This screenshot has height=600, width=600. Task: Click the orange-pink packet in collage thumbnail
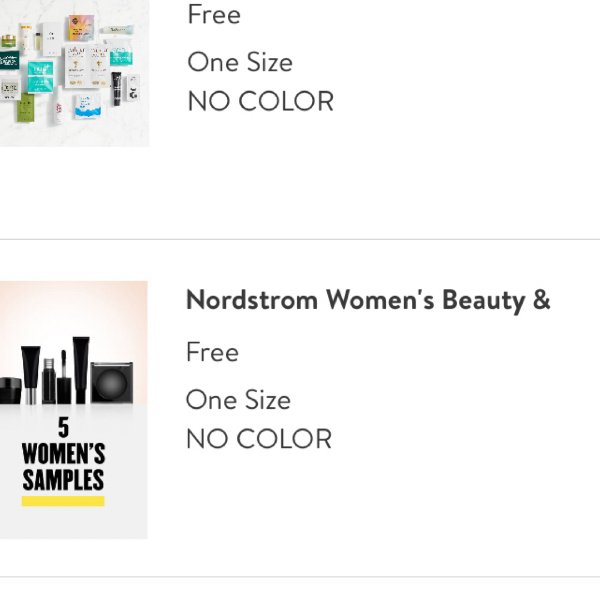pos(81,28)
